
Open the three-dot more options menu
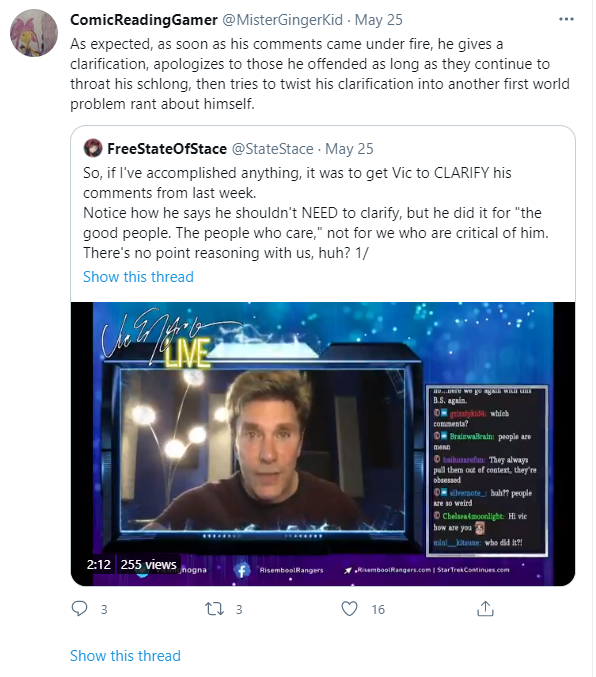[566, 19]
